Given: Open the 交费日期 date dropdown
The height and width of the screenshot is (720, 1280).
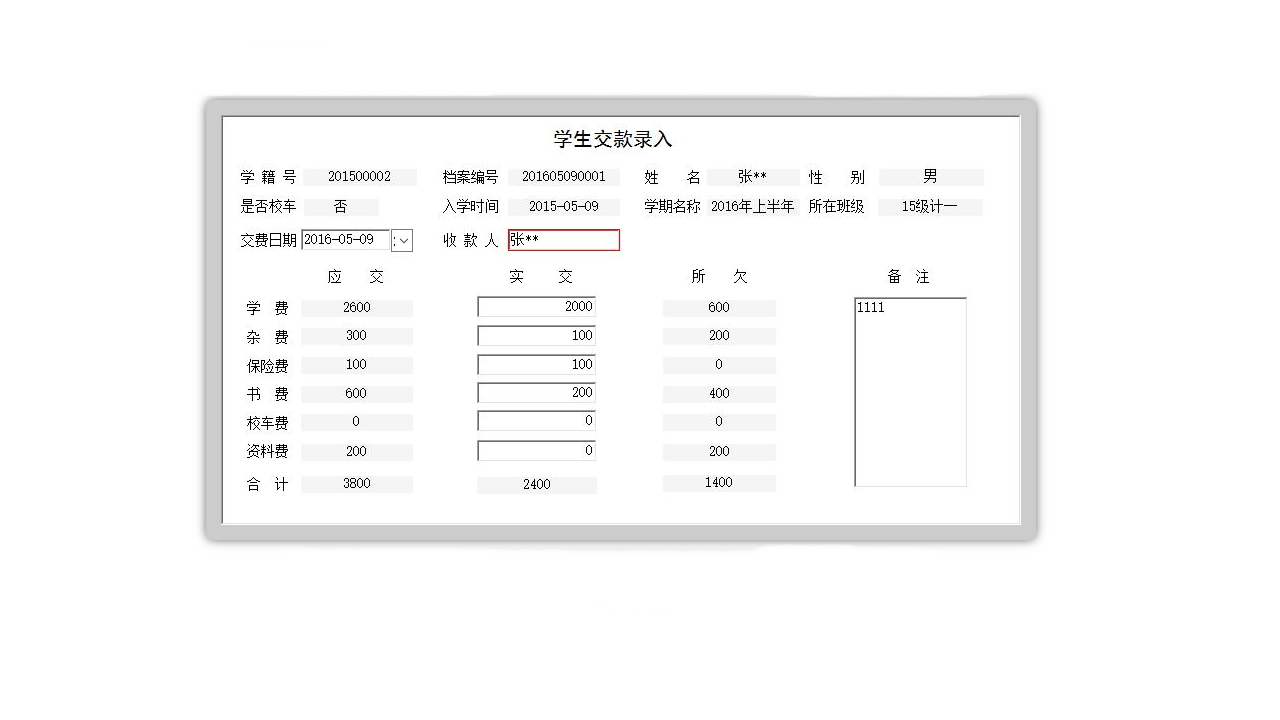Looking at the screenshot, I should [x=402, y=240].
